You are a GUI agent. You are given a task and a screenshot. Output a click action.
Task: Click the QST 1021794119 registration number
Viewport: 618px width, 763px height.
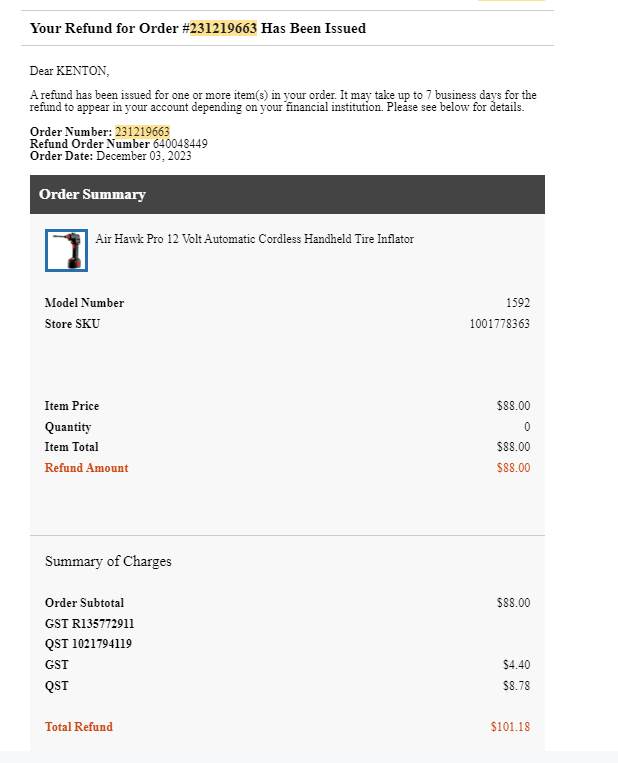[x=88, y=644]
